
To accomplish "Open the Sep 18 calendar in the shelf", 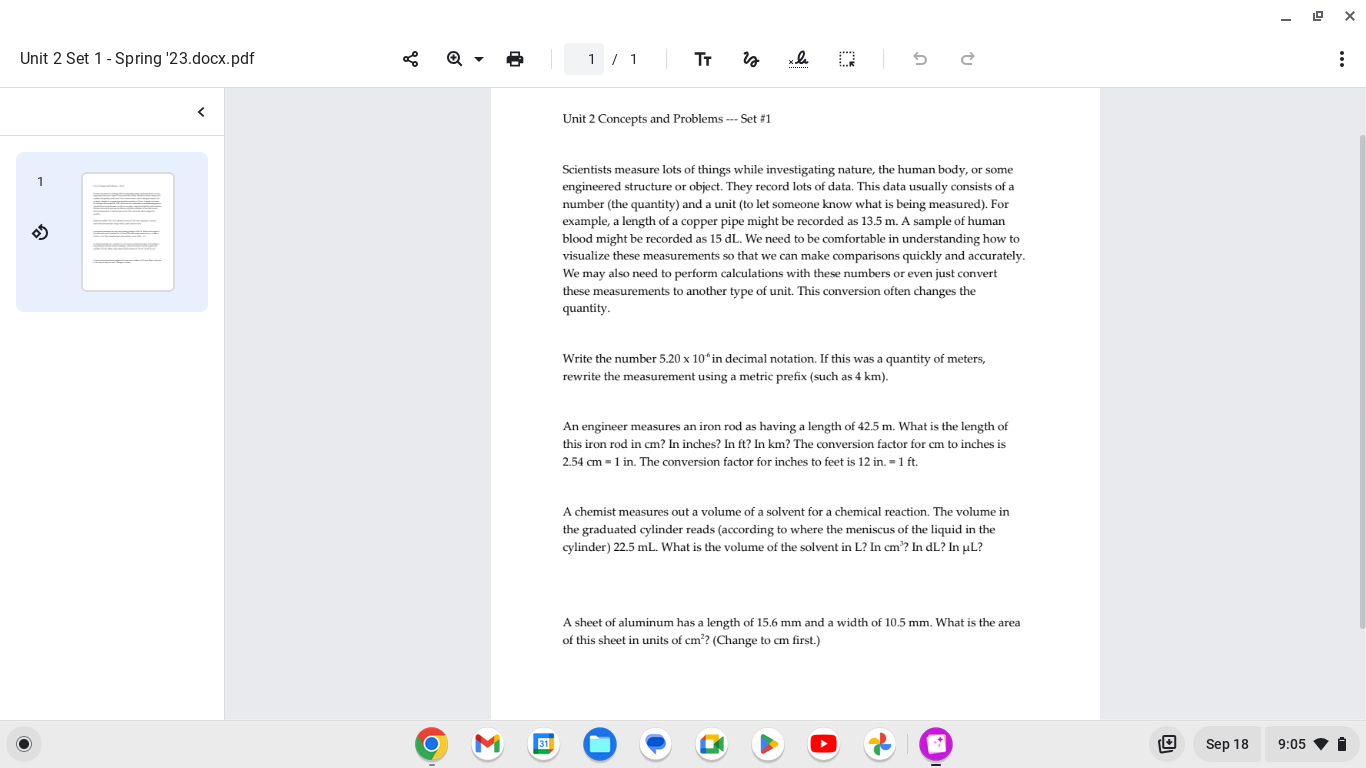I will [x=1227, y=744].
